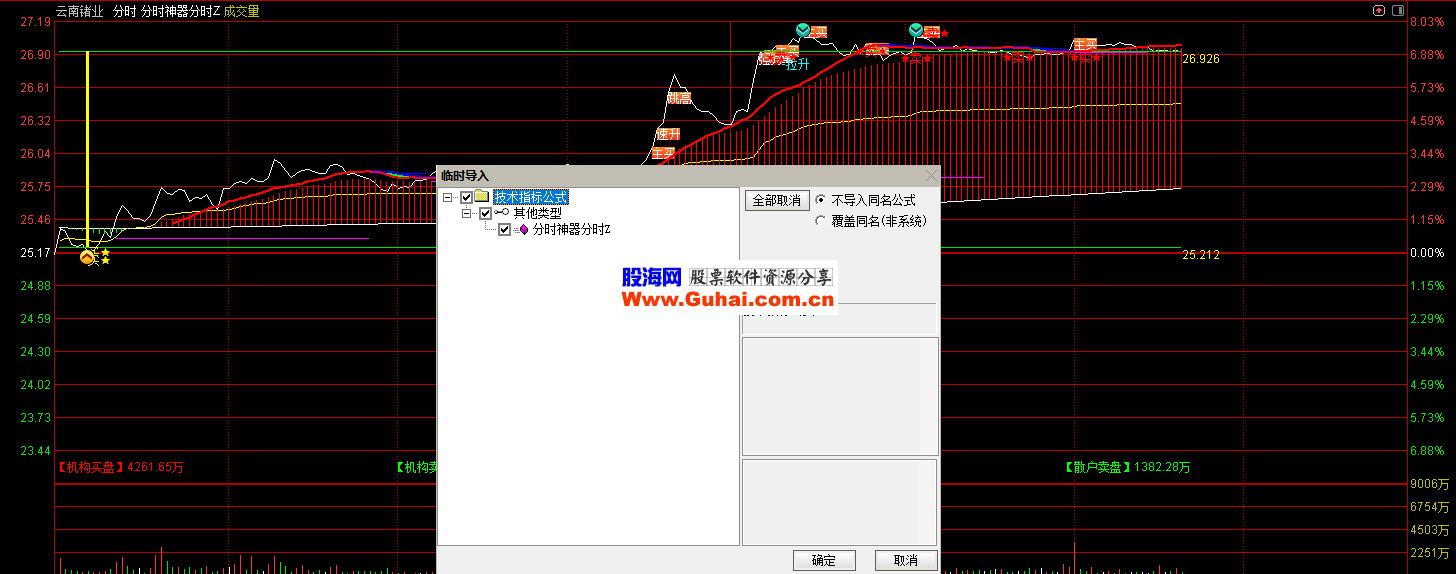Toggle the 分时神器分时Z checkbox
1456x574 pixels.
coord(504,230)
